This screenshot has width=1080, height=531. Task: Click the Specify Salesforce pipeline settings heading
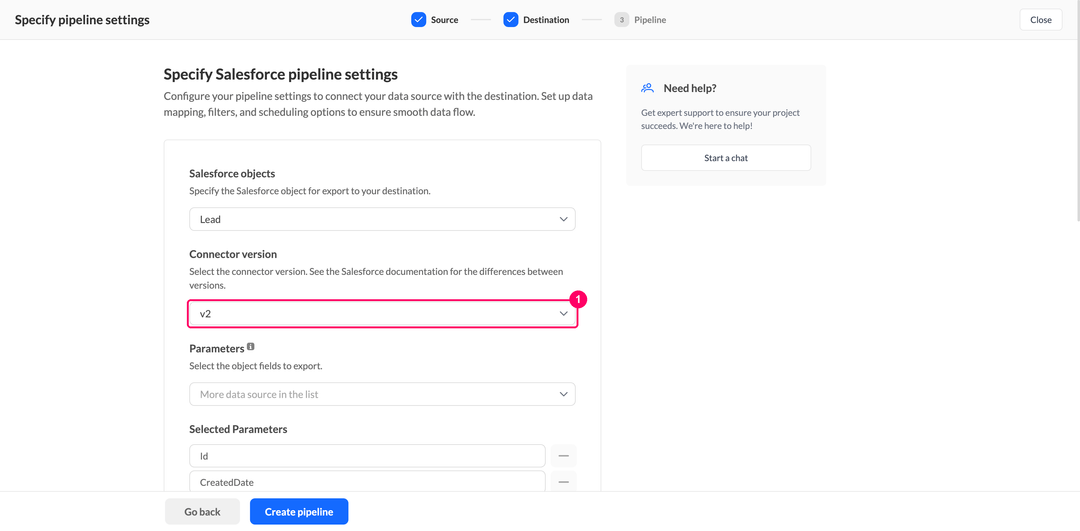pyautogui.click(x=280, y=74)
